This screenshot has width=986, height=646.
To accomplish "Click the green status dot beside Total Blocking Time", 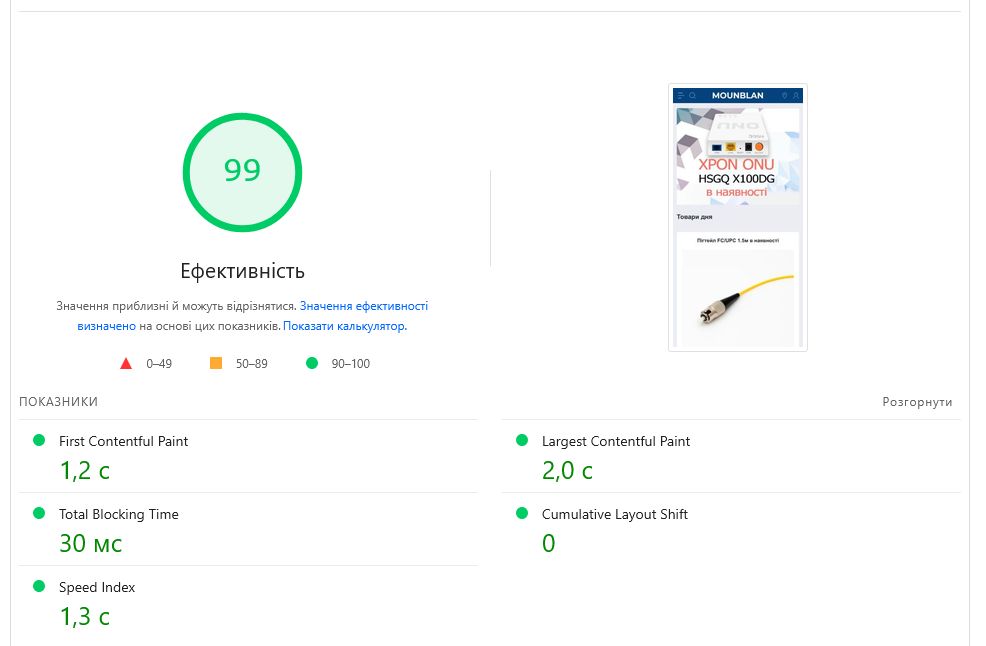I will coord(39,513).
